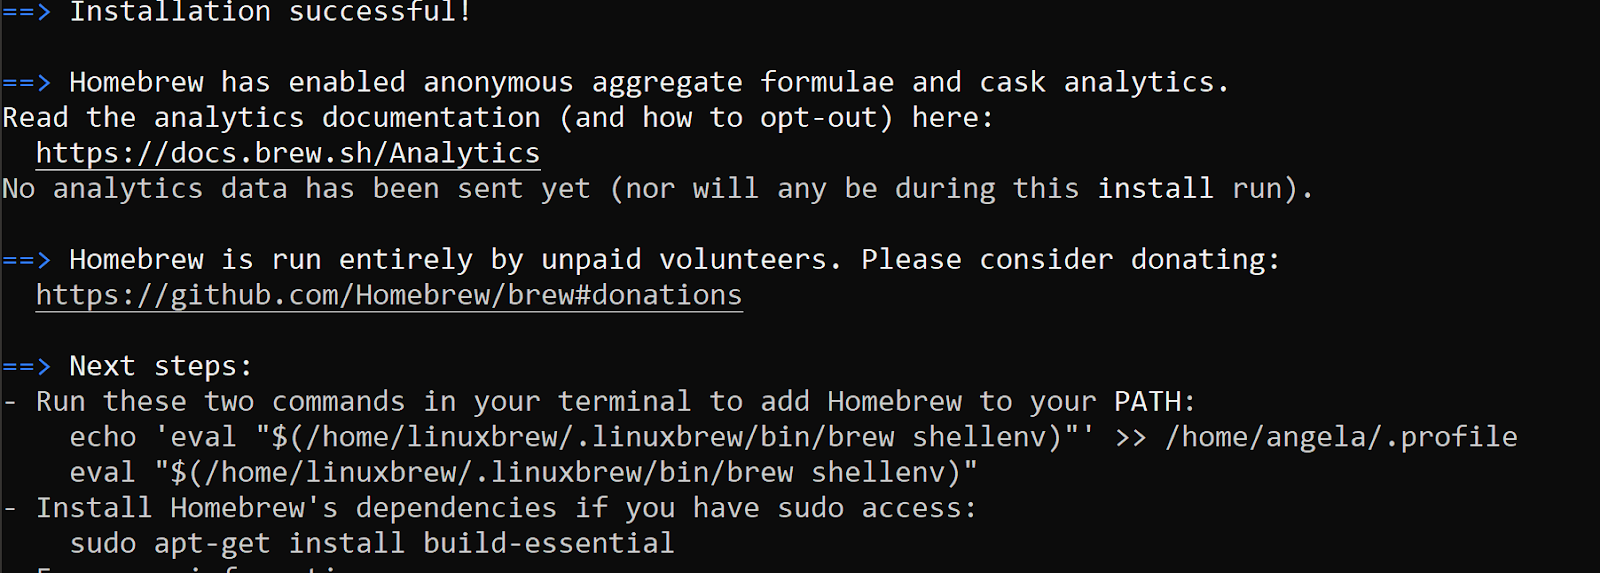Click the blue arrow before 'Next steps:'
The image size is (1600, 573).
click(x=26, y=366)
